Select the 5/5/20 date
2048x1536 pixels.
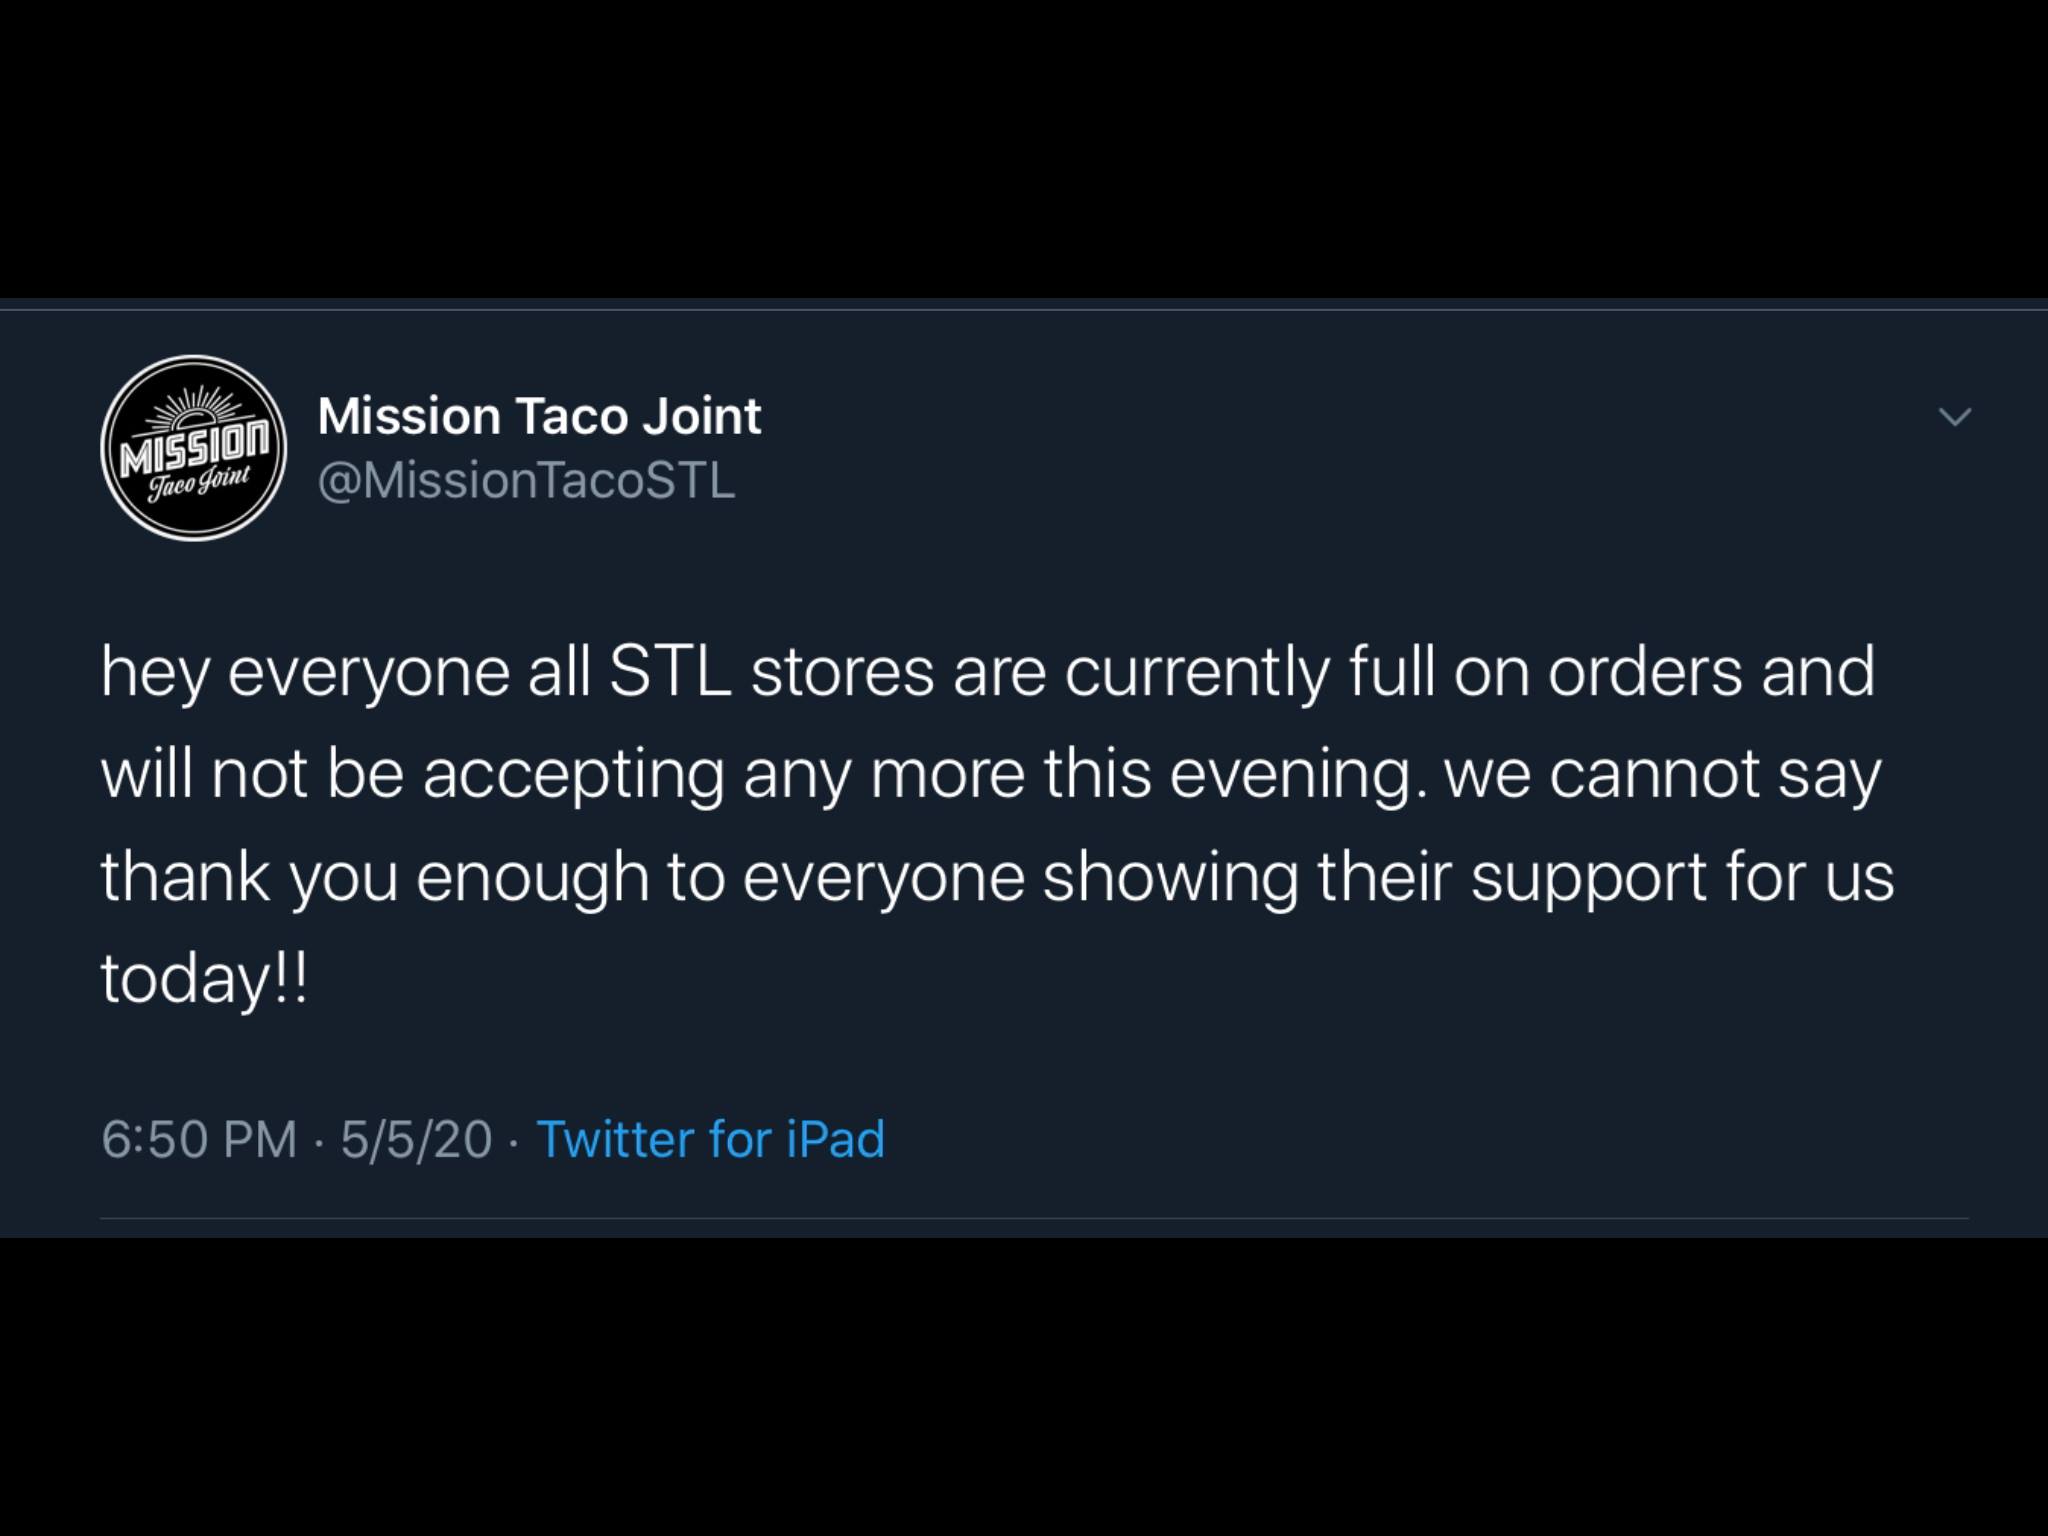[416, 1139]
